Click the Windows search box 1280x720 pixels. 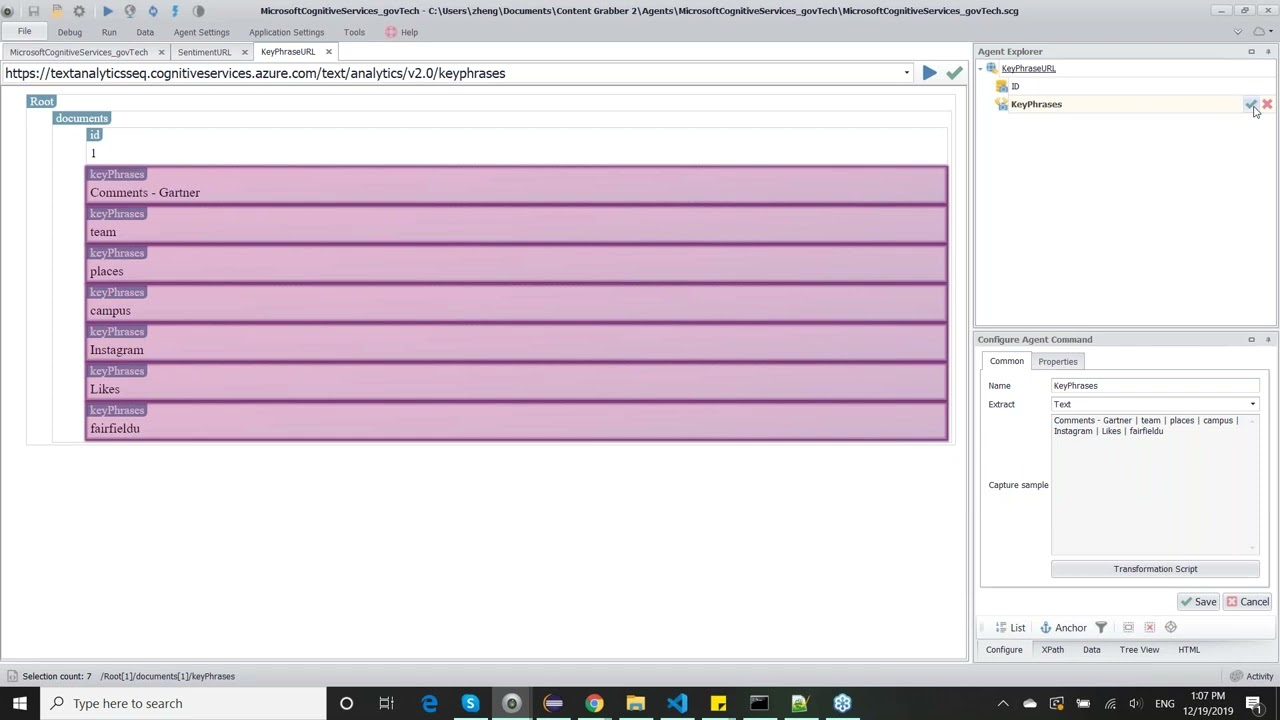click(182, 703)
